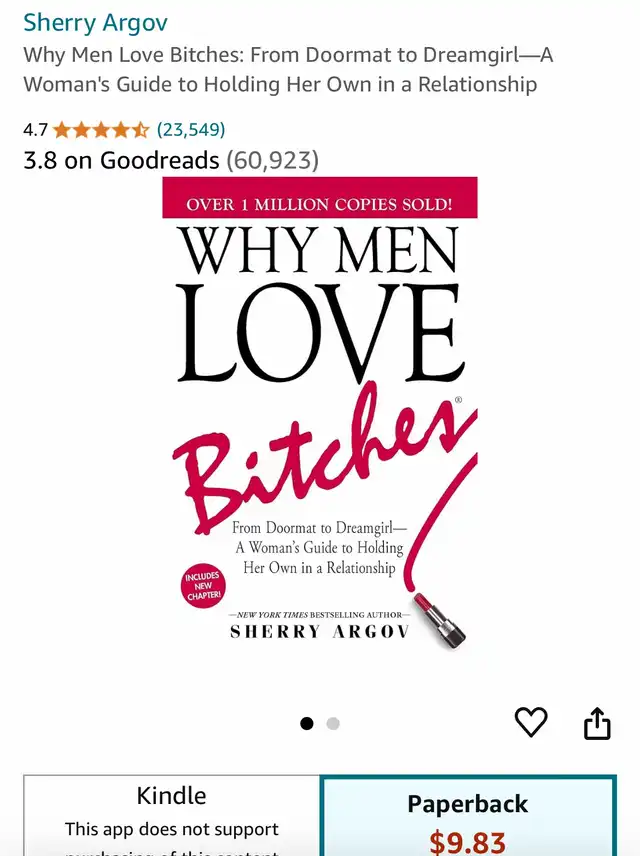
Task: Open the 23,549 customer reviews link
Action: coord(191,129)
